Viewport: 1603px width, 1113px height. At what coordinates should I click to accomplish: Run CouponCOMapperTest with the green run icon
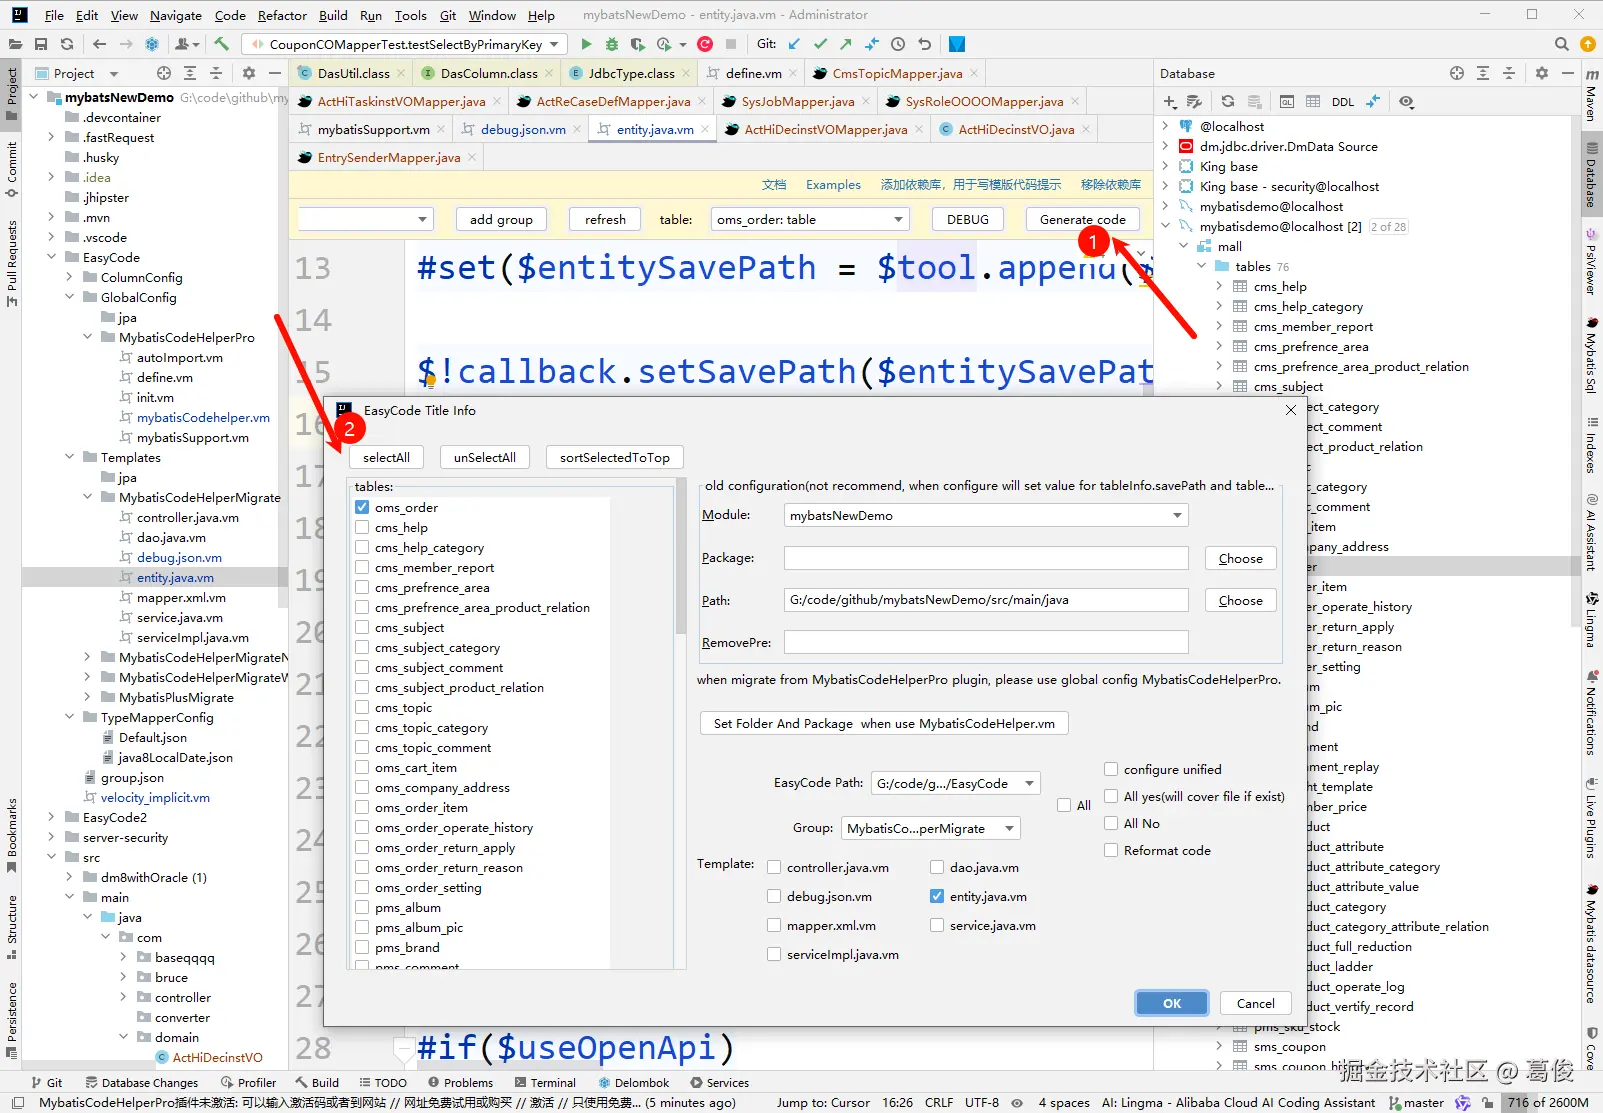click(587, 44)
